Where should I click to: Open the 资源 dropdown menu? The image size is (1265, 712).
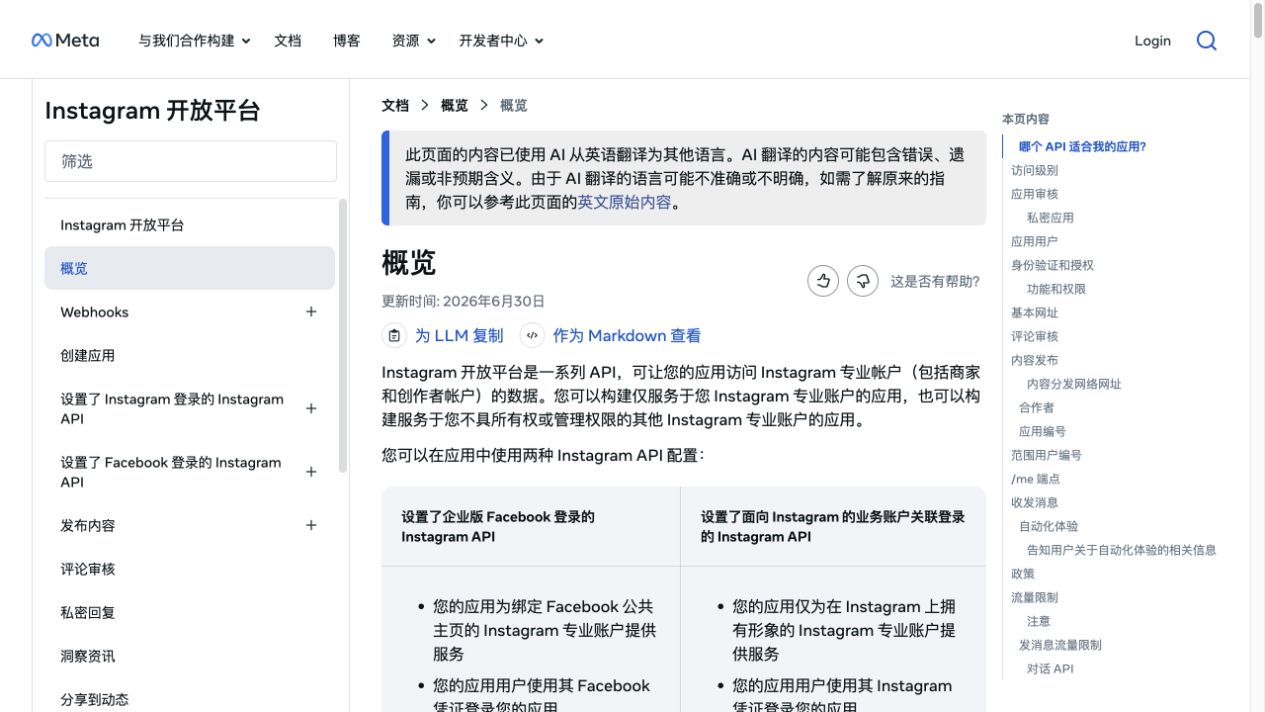414,40
